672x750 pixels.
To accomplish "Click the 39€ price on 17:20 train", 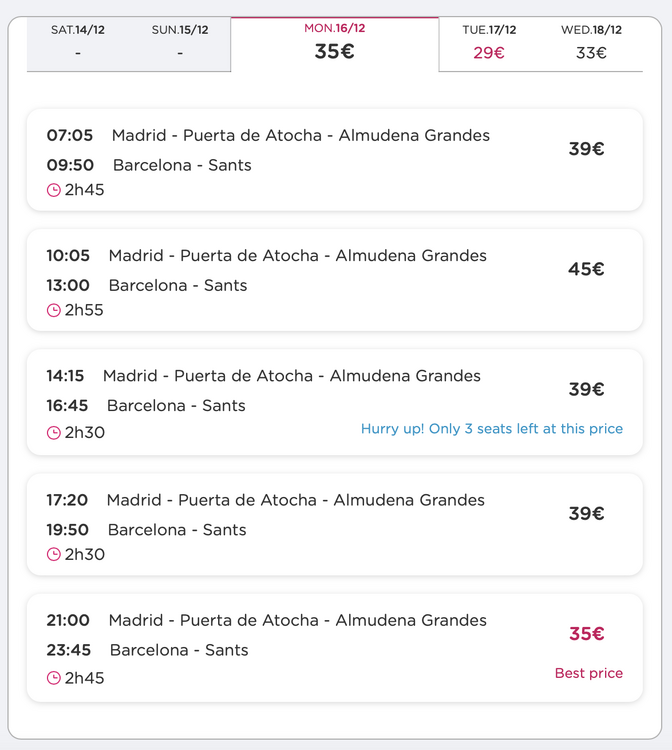I will click(586, 514).
